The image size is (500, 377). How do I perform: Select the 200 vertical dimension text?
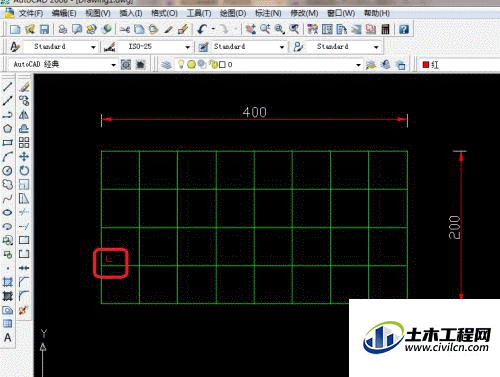click(x=454, y=227)
